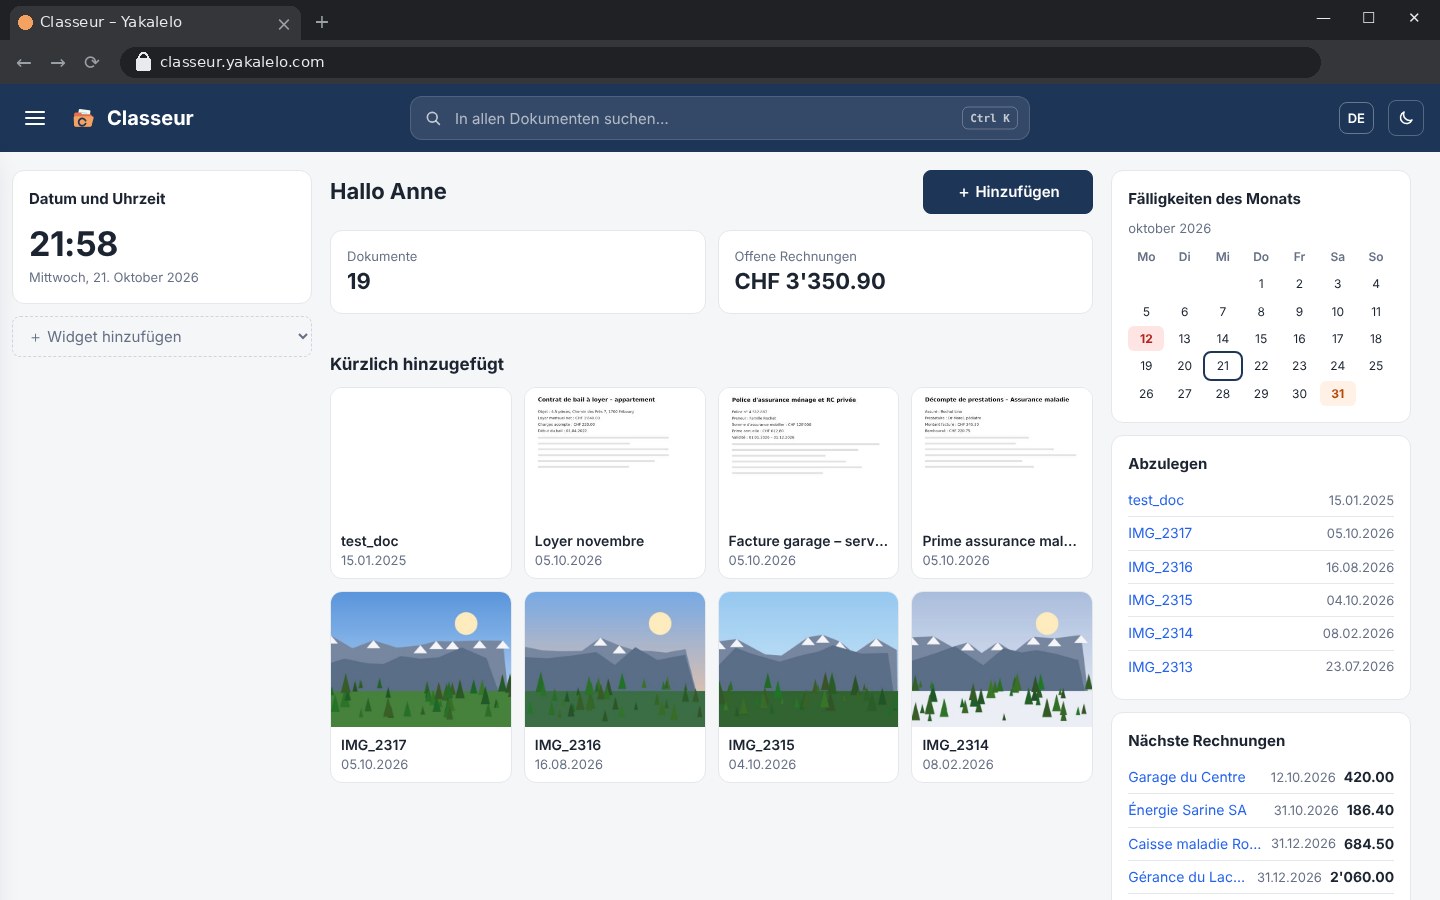Open IMG_2314 link in Abzulegen list
Image resolution: width=1440 pixels, height=900 pixels.
(1160, 633)
